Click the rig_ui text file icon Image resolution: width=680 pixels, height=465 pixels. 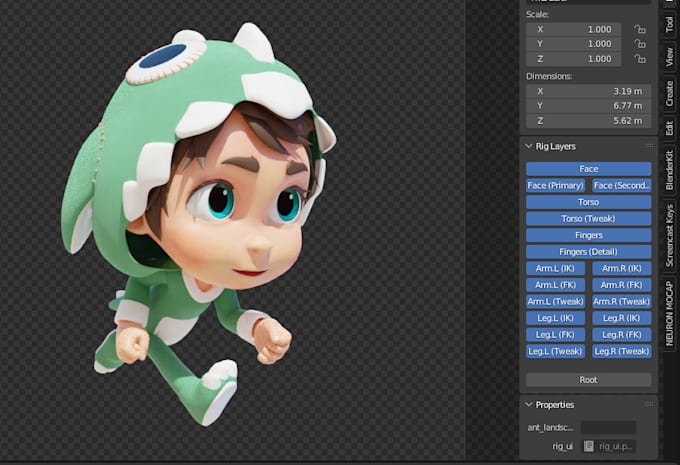pyautogui.click(x=590, y=446)
